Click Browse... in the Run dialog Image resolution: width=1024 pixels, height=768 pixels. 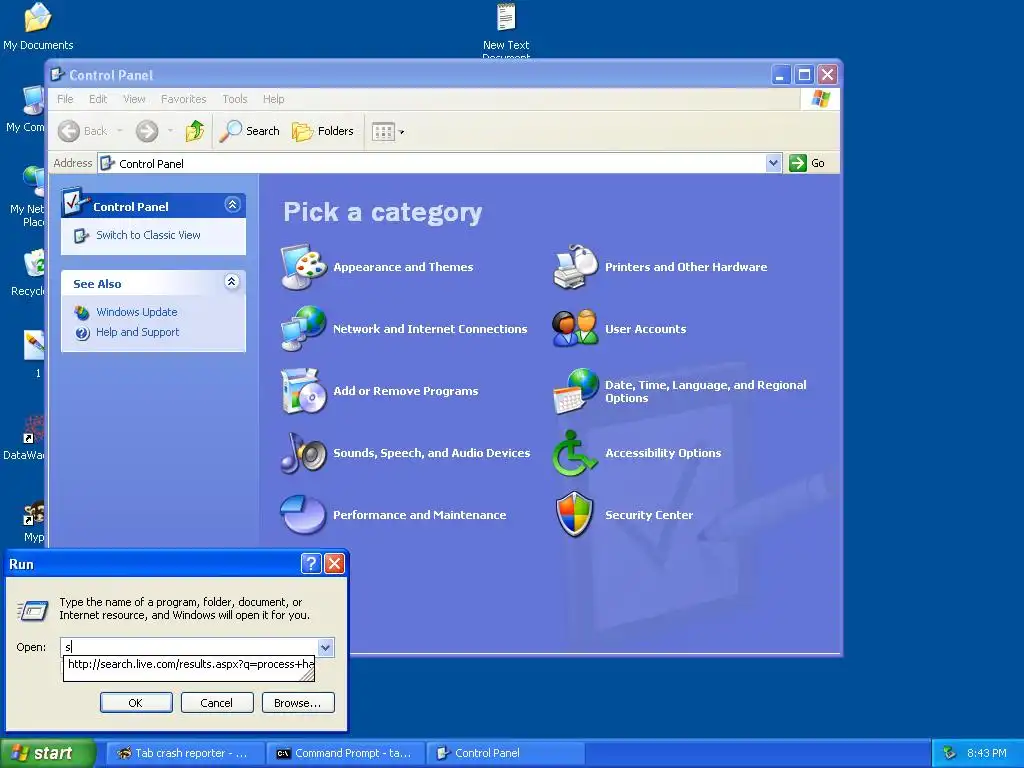298,703
